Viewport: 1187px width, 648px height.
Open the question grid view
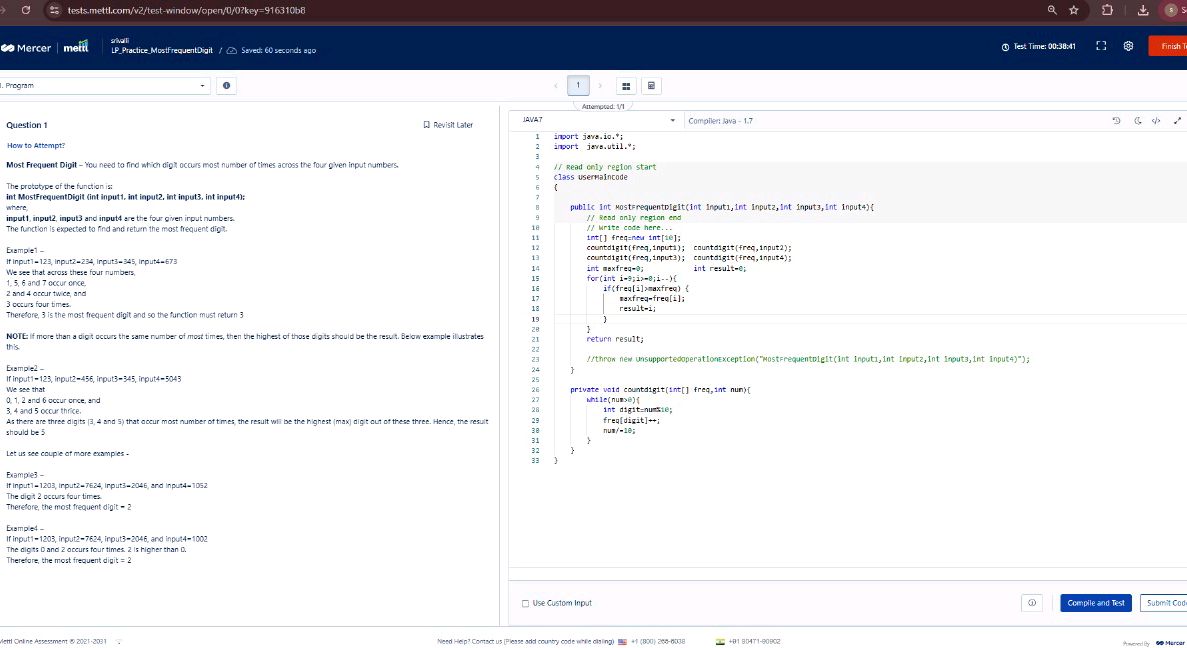[x=627, y=86]
